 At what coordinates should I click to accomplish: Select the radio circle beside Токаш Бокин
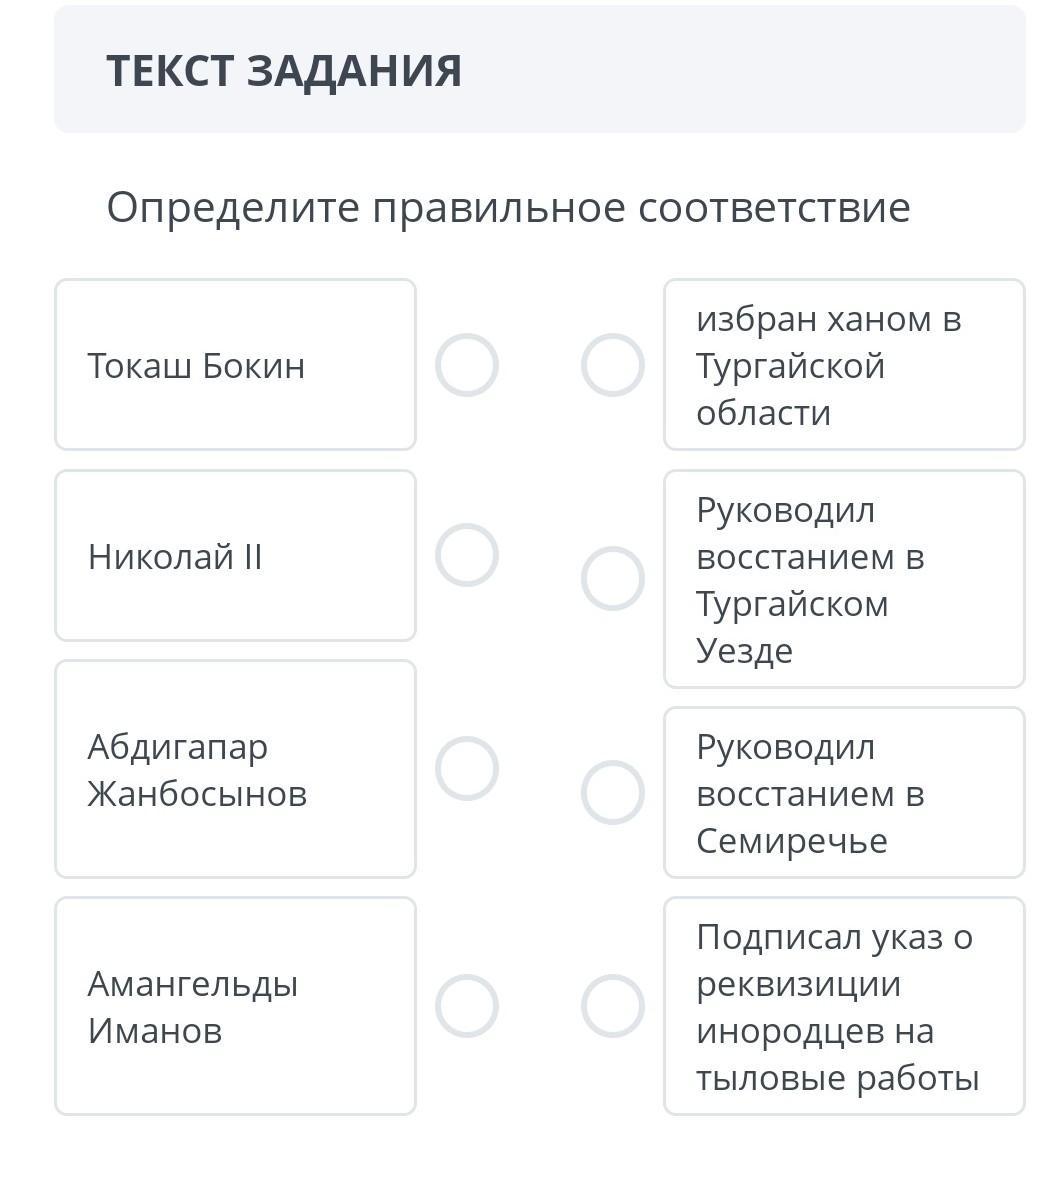point(467,365)
